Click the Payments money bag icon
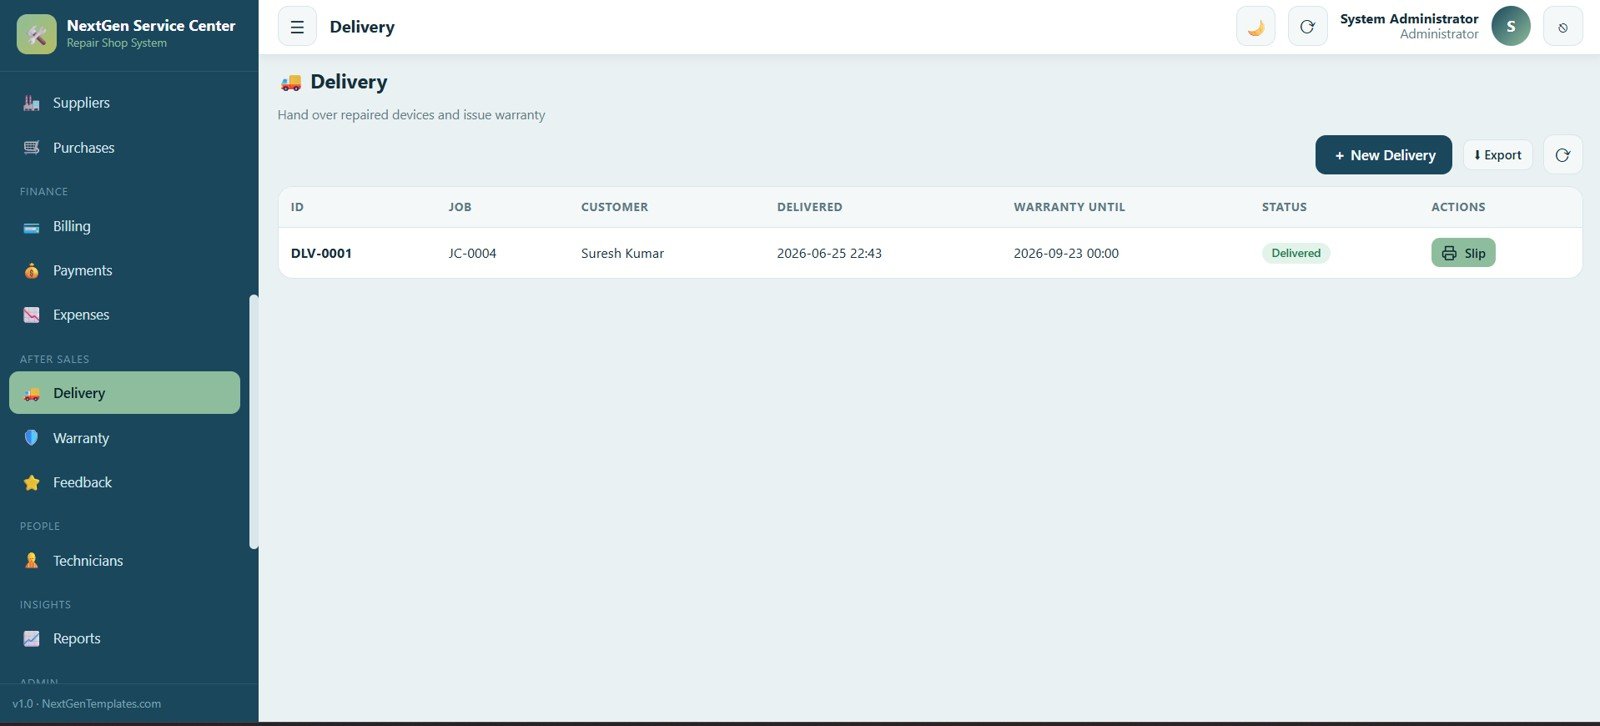This screenshot has height=726, width=1600. (x=32, y=271)
